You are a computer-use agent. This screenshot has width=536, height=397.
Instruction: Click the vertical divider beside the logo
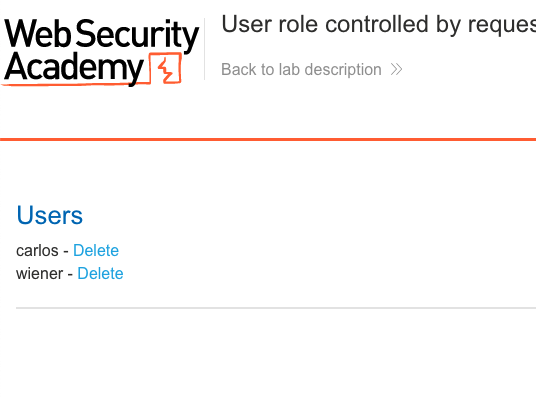tap(205, 49)
